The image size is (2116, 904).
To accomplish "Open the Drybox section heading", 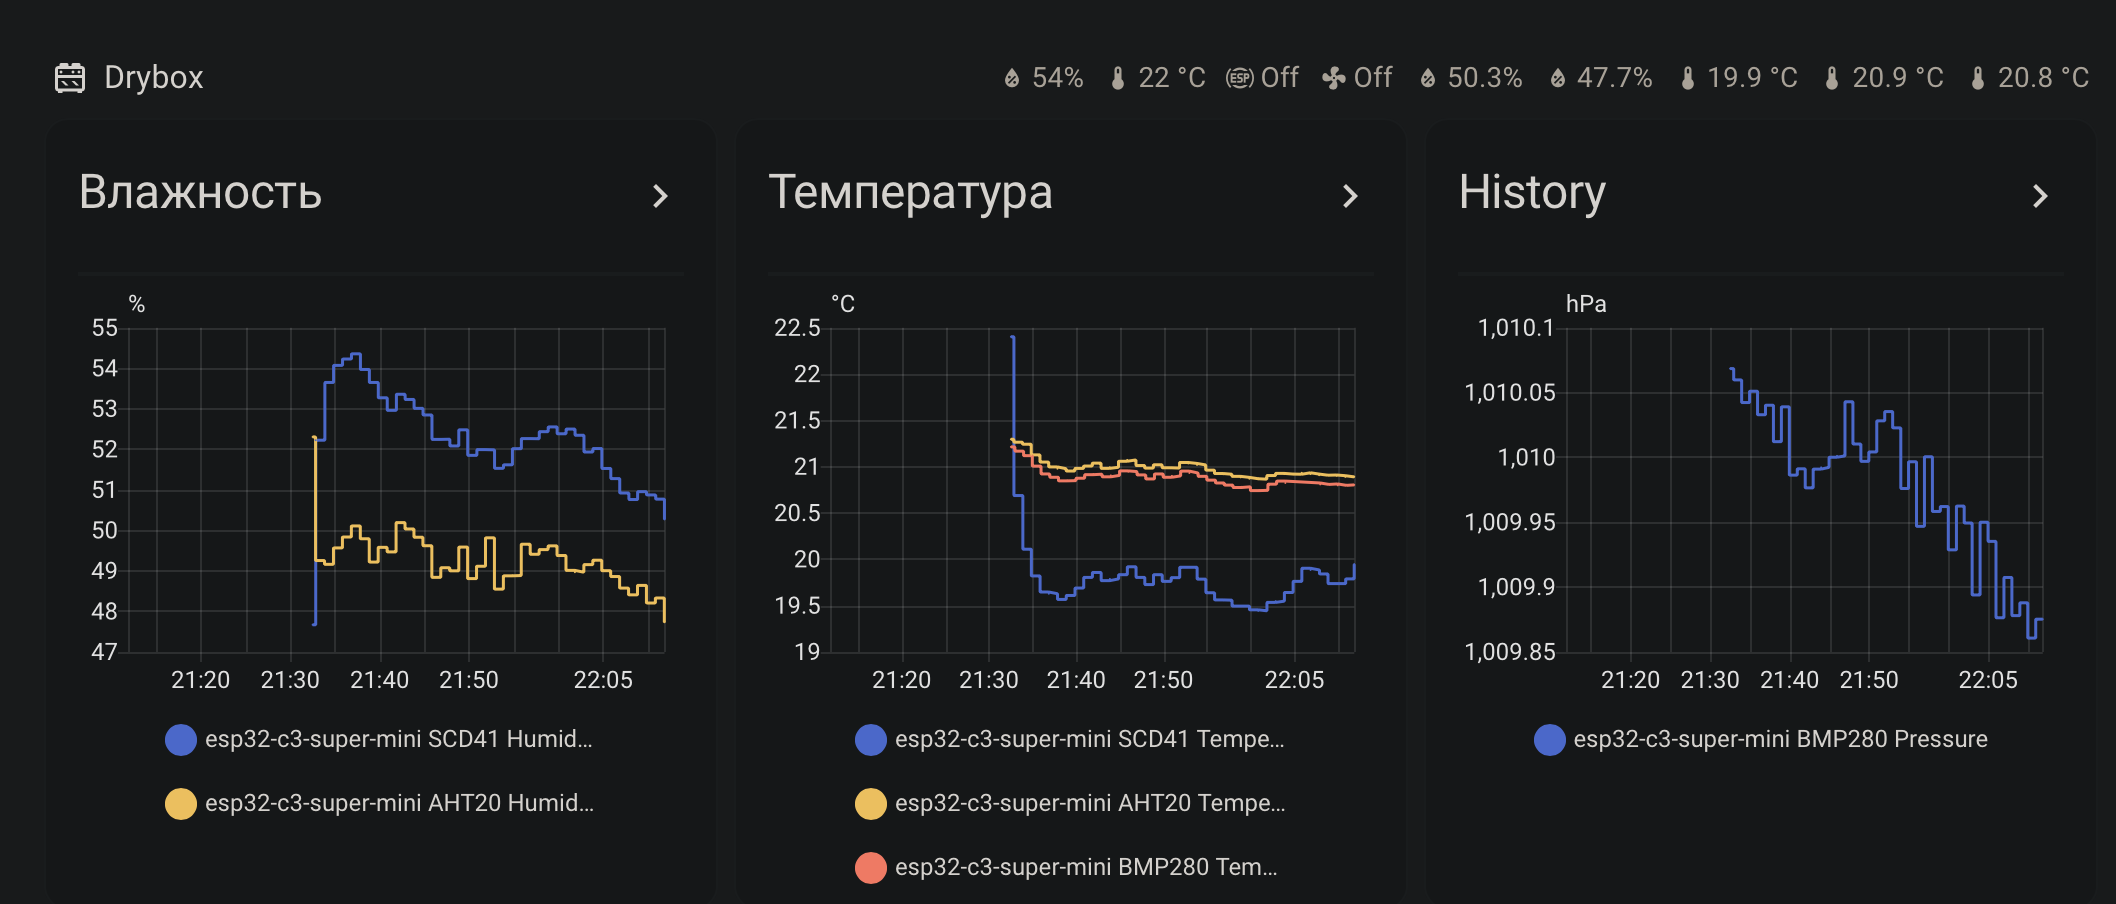I will click(x=153, y=77).
